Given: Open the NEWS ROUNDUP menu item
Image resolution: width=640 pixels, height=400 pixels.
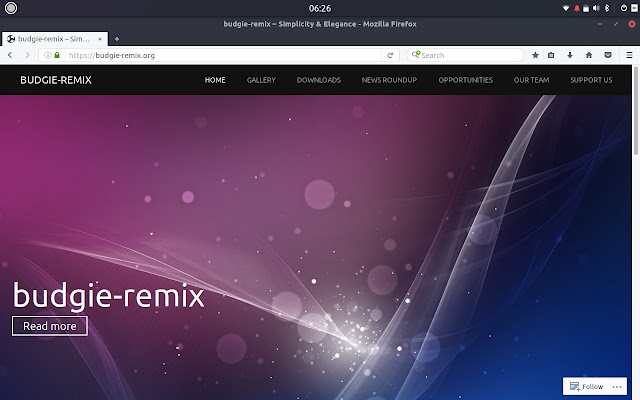Looking at the screenshot, I should 389,80.
